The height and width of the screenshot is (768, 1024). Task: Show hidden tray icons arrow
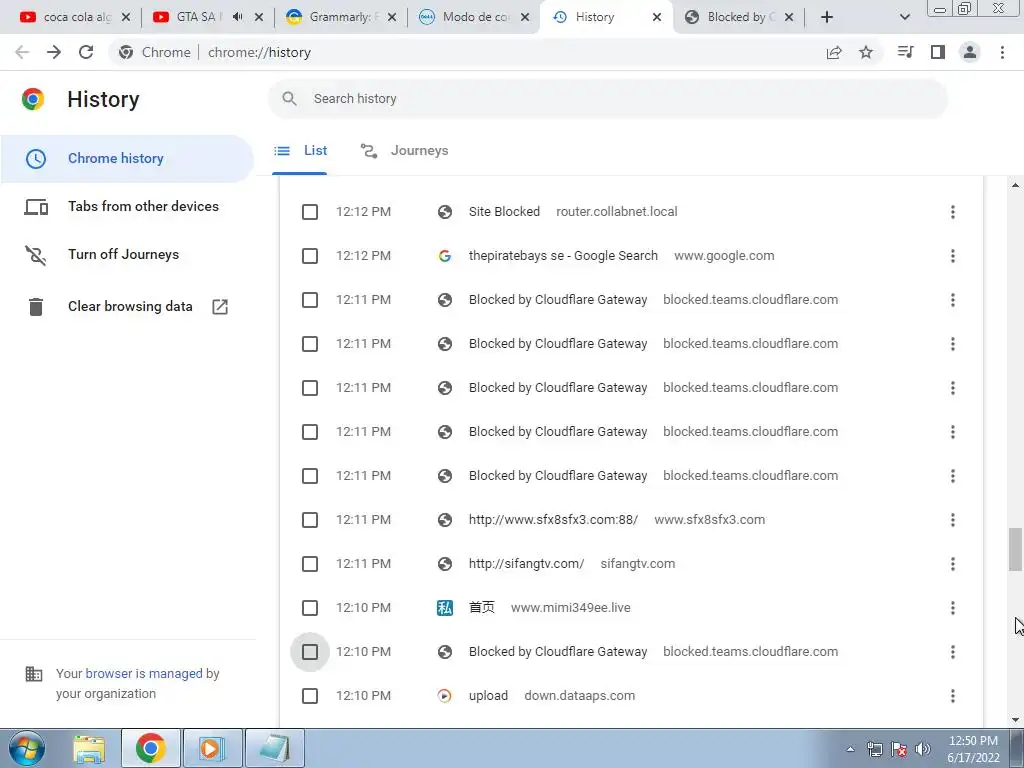pos(850,749)
